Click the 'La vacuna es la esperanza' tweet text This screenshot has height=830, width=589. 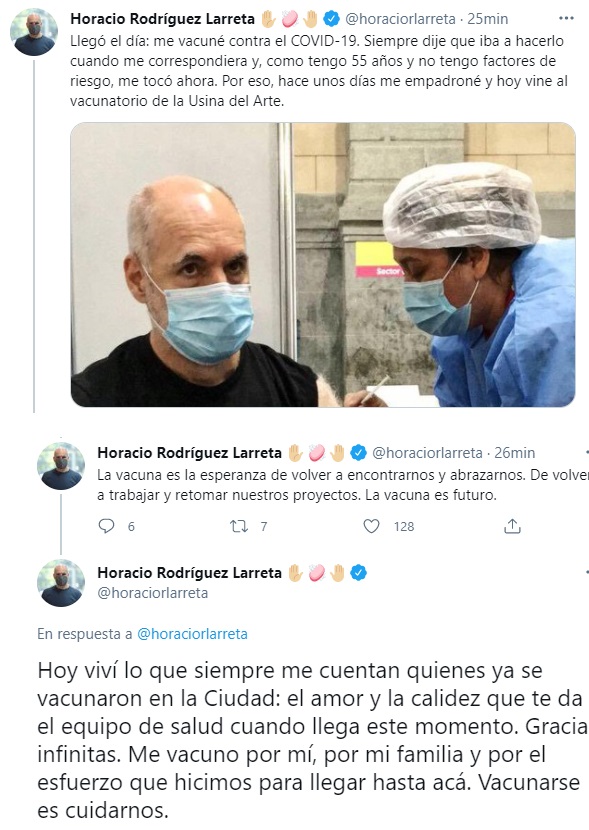click(343, 485)
